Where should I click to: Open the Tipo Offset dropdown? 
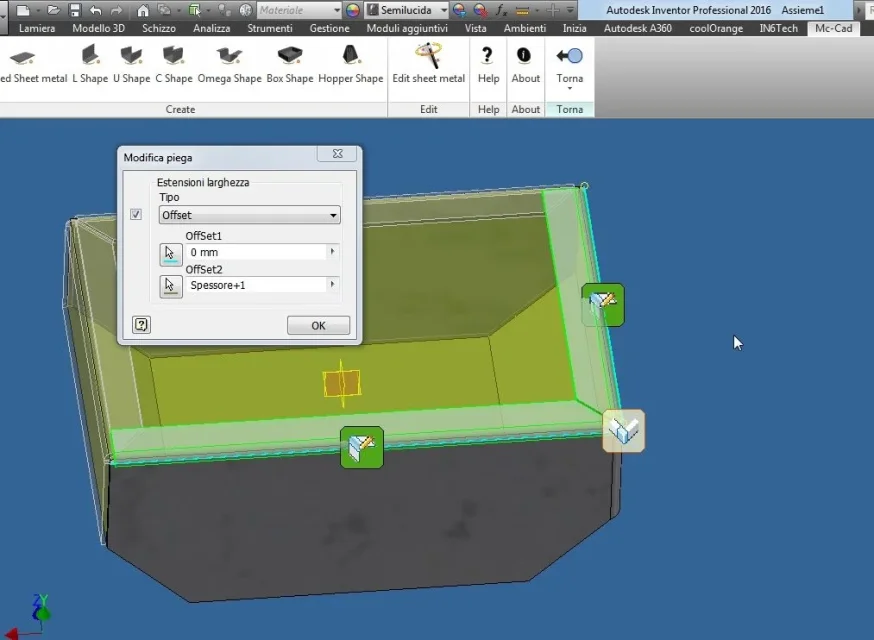pyautogui.click(x=249, y=215)
